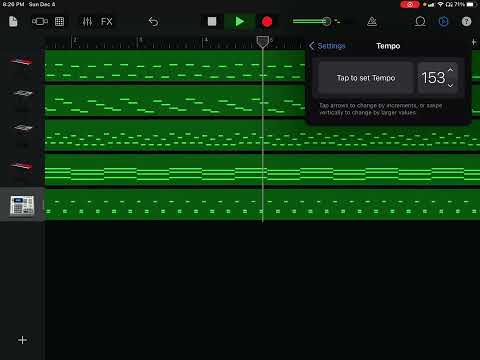Select the second track's synth icon
This screenshot has width=480, height=360.
click(x=22, y=93)
